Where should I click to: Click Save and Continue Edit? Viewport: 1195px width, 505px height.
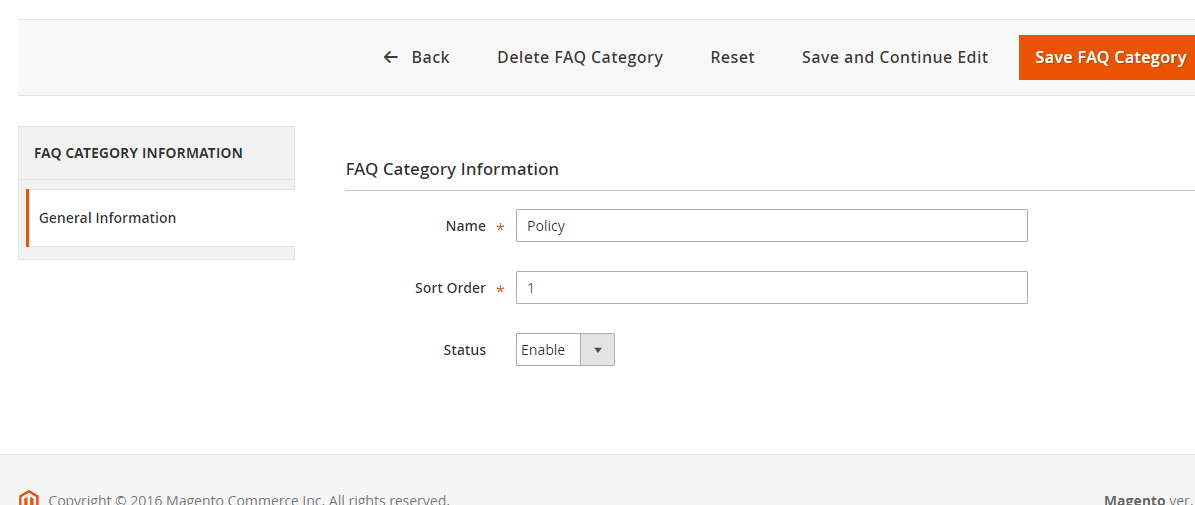tap(894, 58)
